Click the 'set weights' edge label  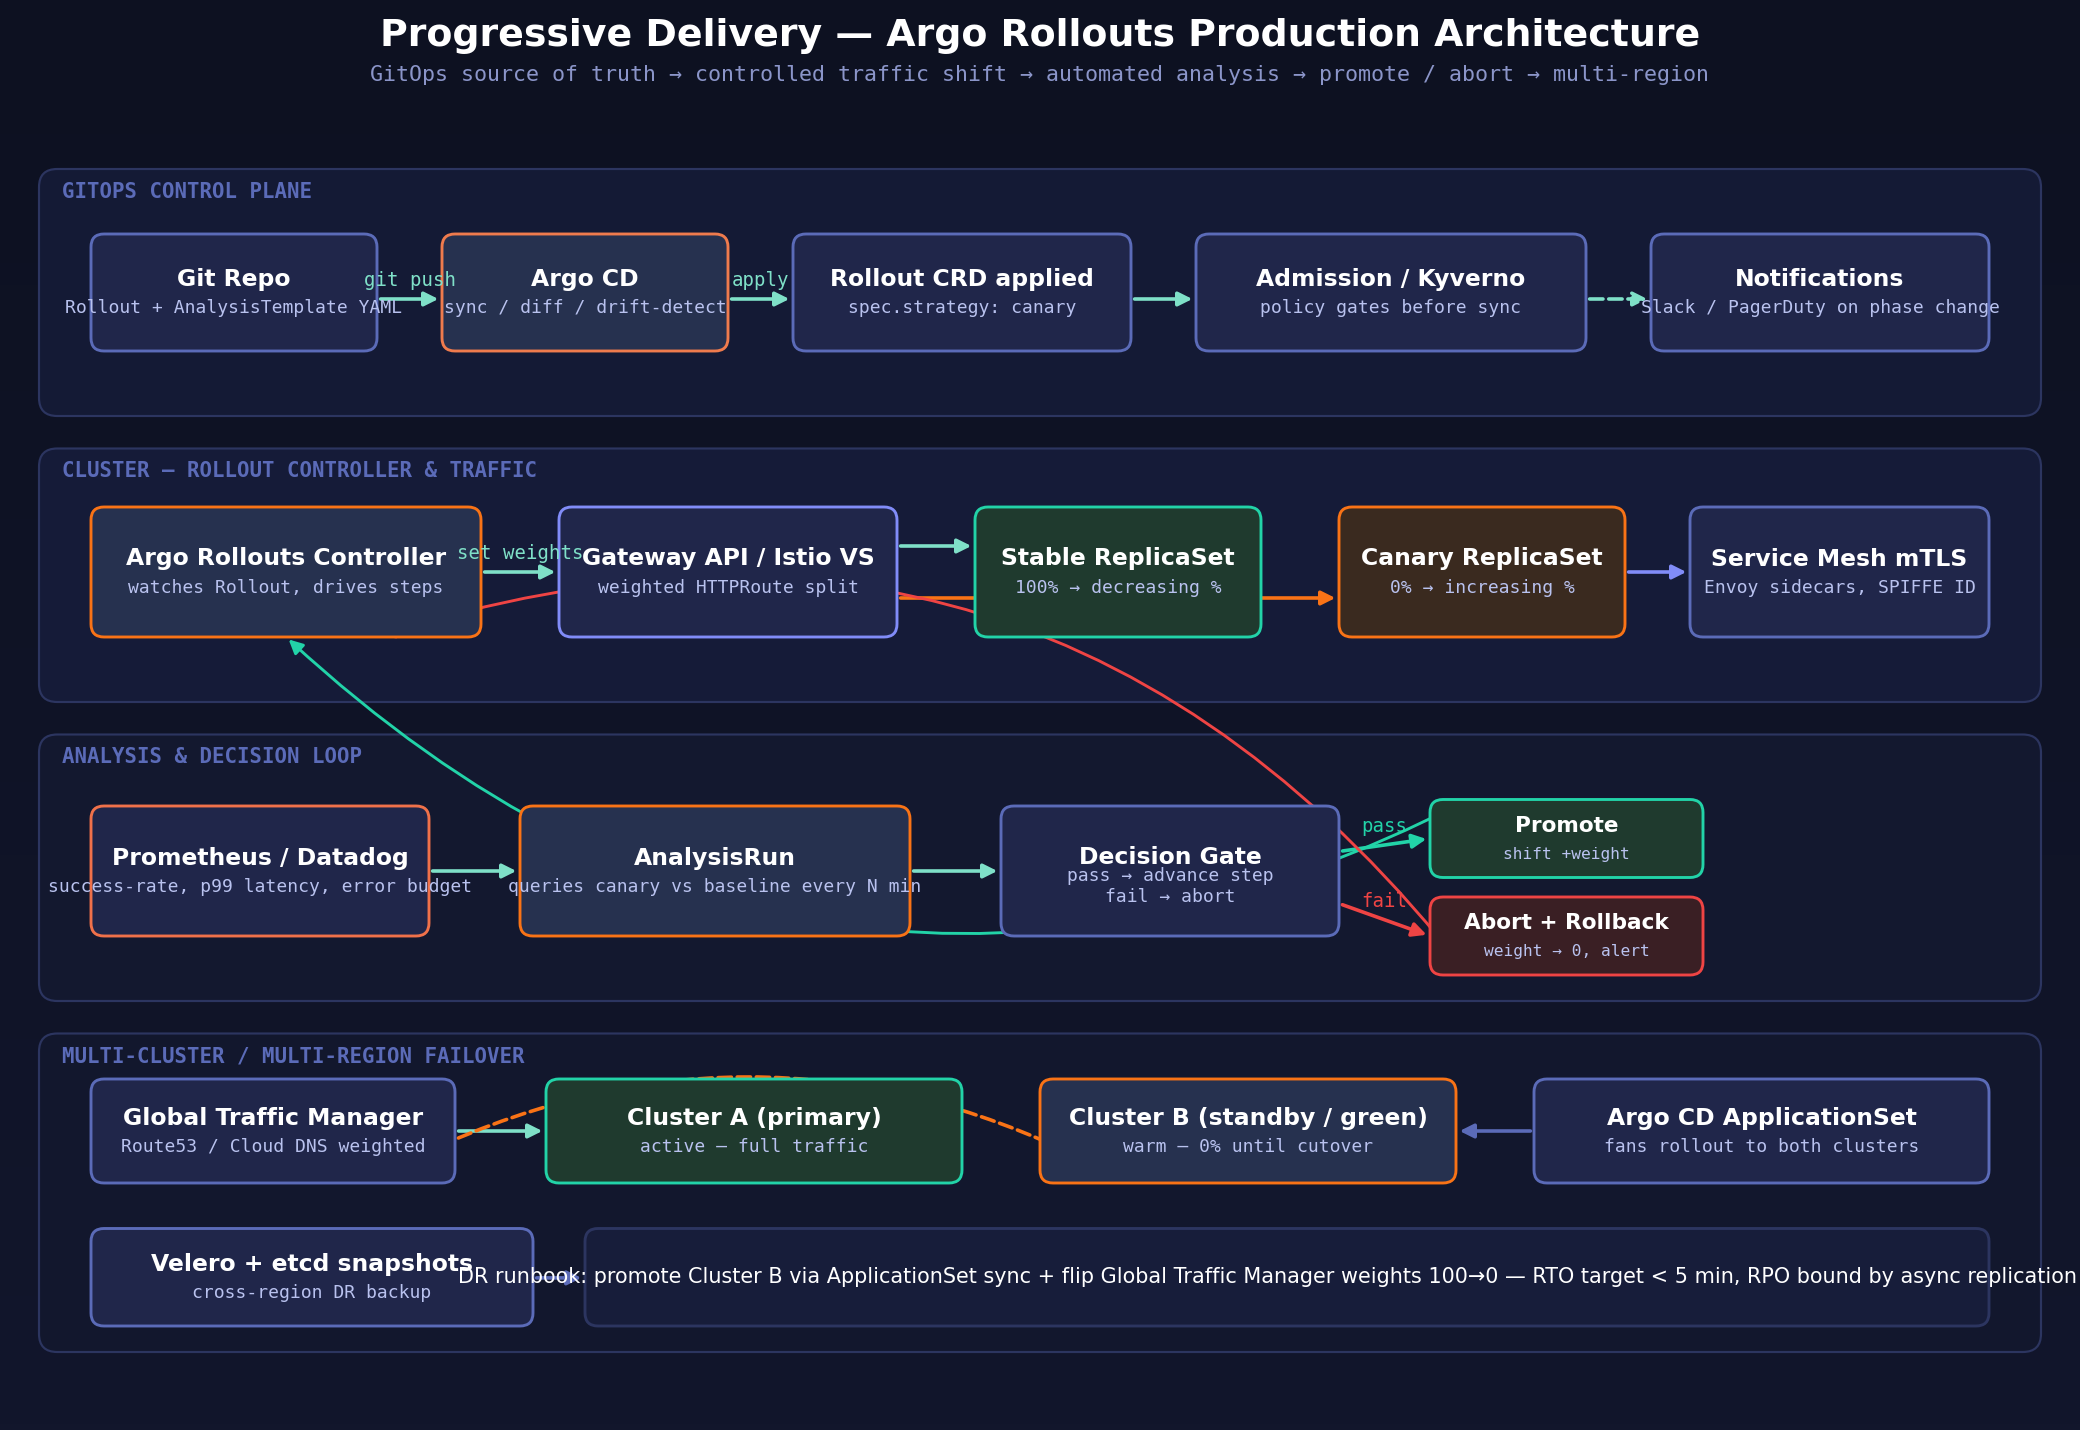(x=520, y=553)
